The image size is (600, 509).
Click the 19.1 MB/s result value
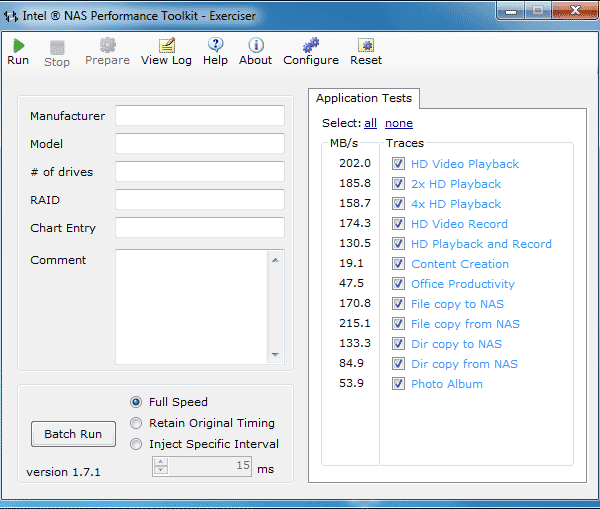coord(351,263)
